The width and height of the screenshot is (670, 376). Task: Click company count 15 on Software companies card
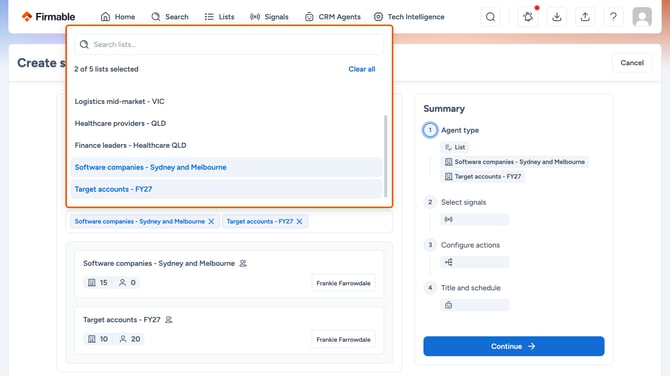97,283
